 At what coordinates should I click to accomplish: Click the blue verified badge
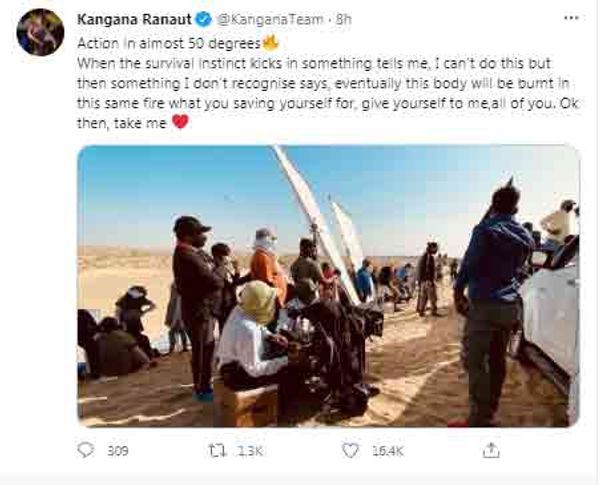click(x=204, y=19)
